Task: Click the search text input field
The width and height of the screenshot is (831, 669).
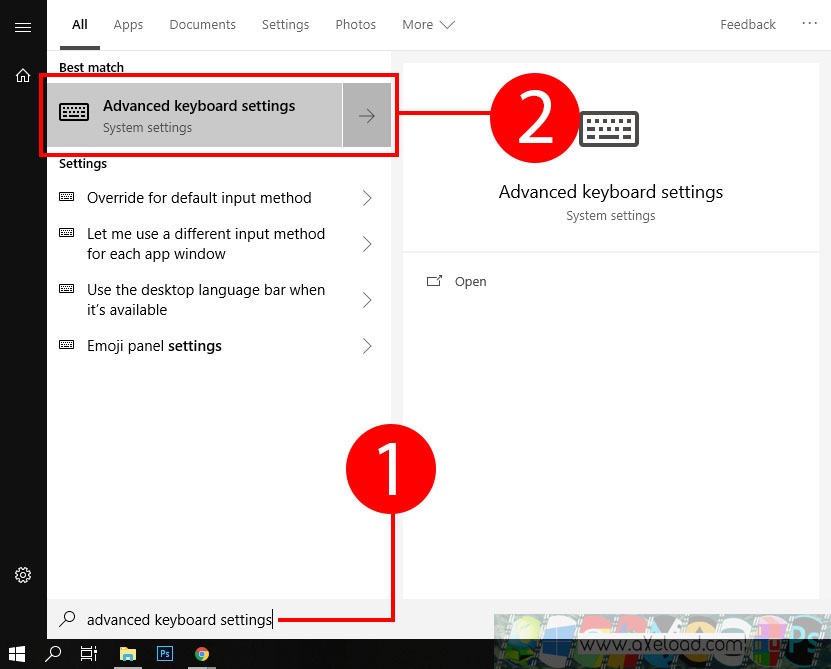Action: (180, 619)
